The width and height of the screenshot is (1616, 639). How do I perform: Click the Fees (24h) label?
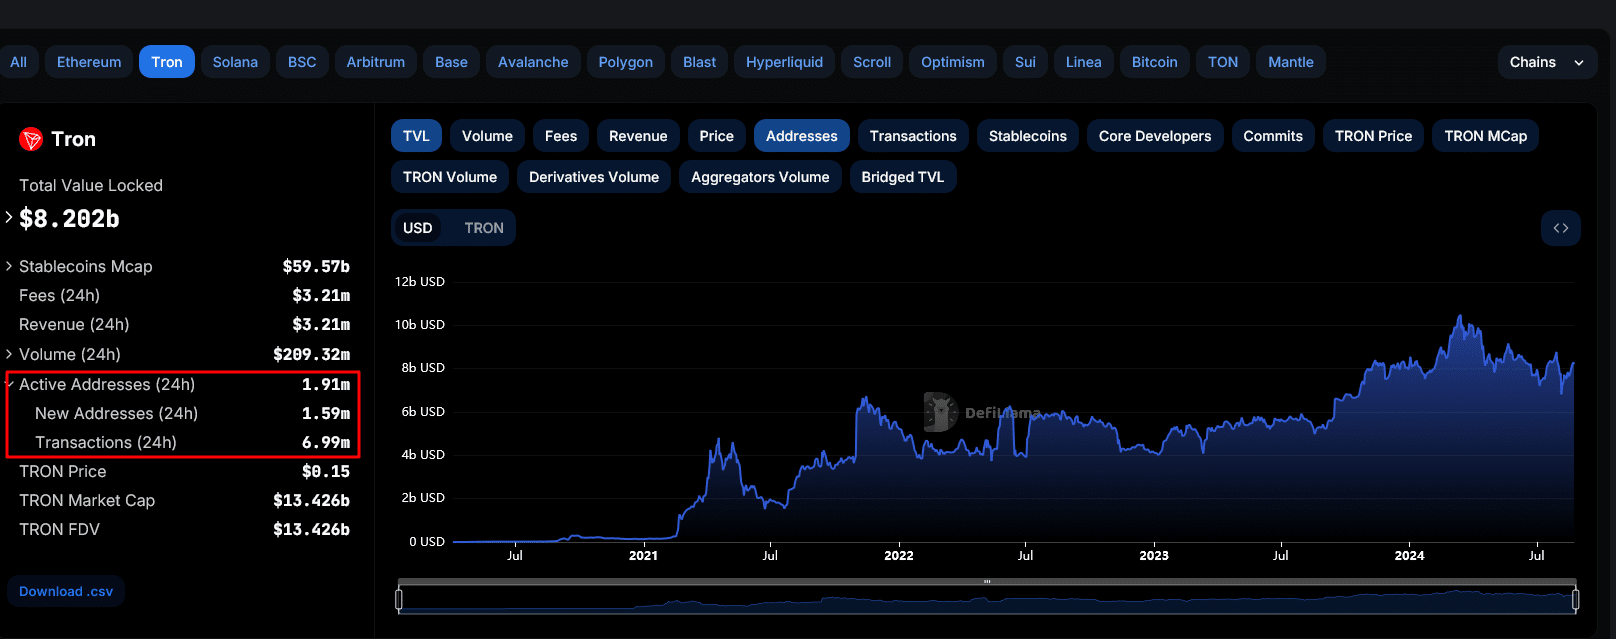59,295
